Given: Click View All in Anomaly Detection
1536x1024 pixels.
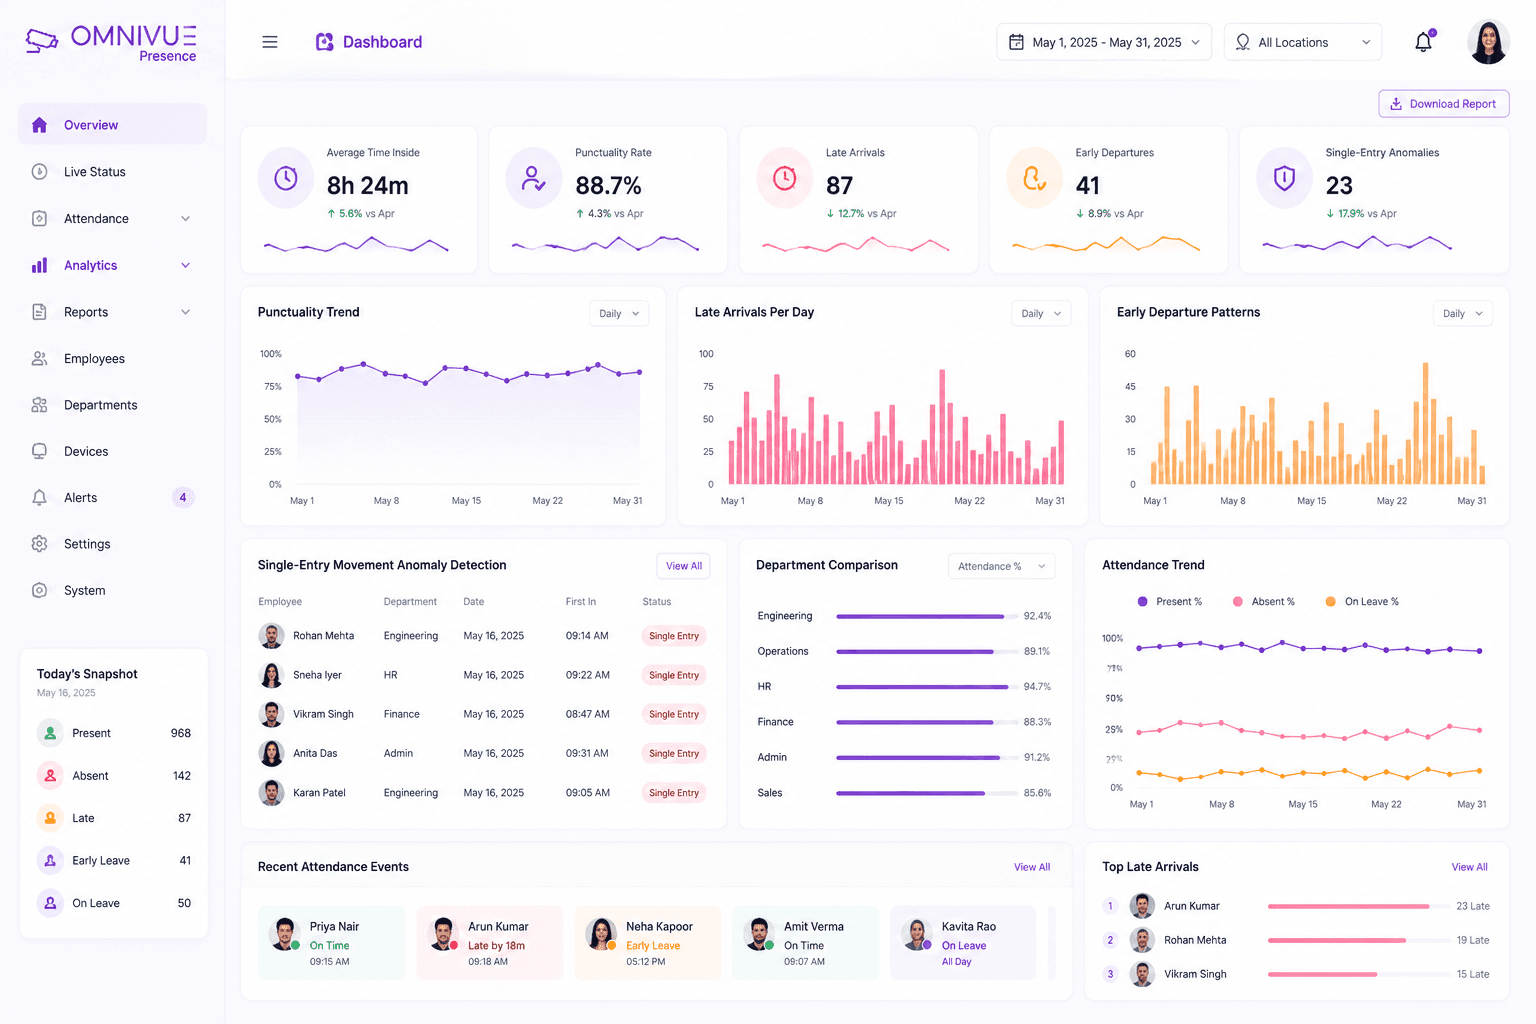Looking at the screenshot, I should [684, 566].
